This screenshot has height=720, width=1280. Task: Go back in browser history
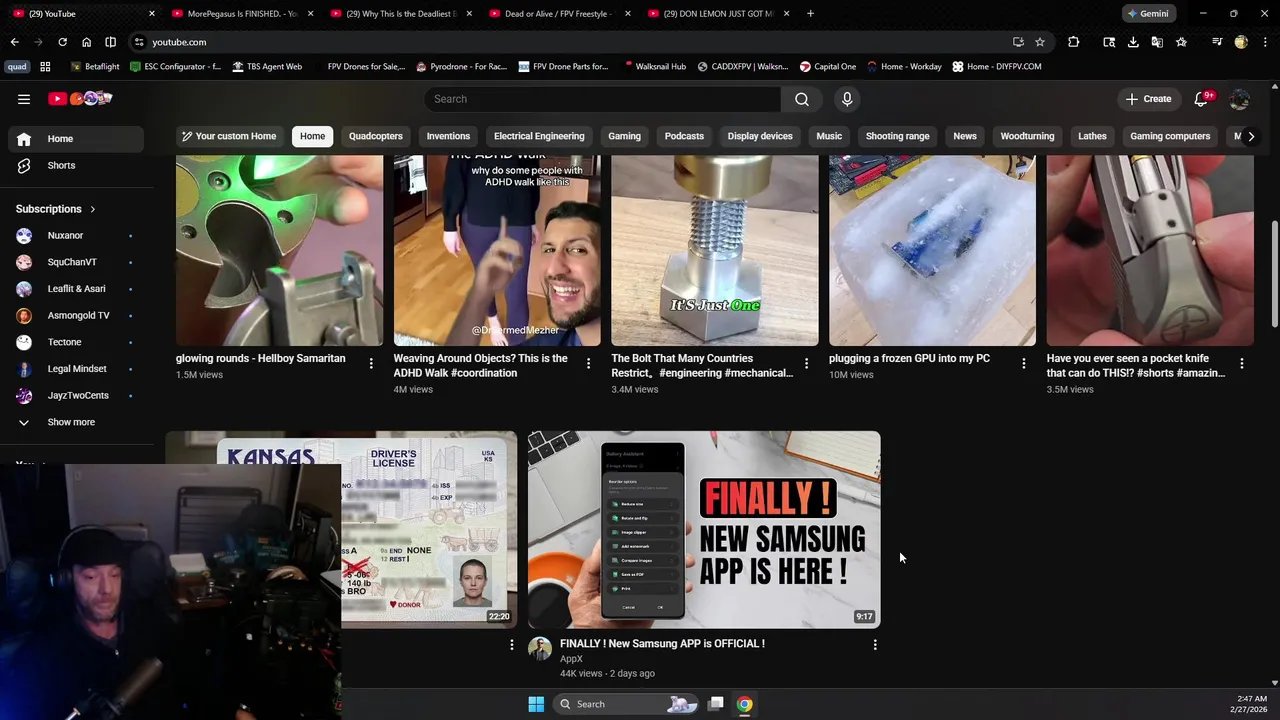[x=14, y=42]
